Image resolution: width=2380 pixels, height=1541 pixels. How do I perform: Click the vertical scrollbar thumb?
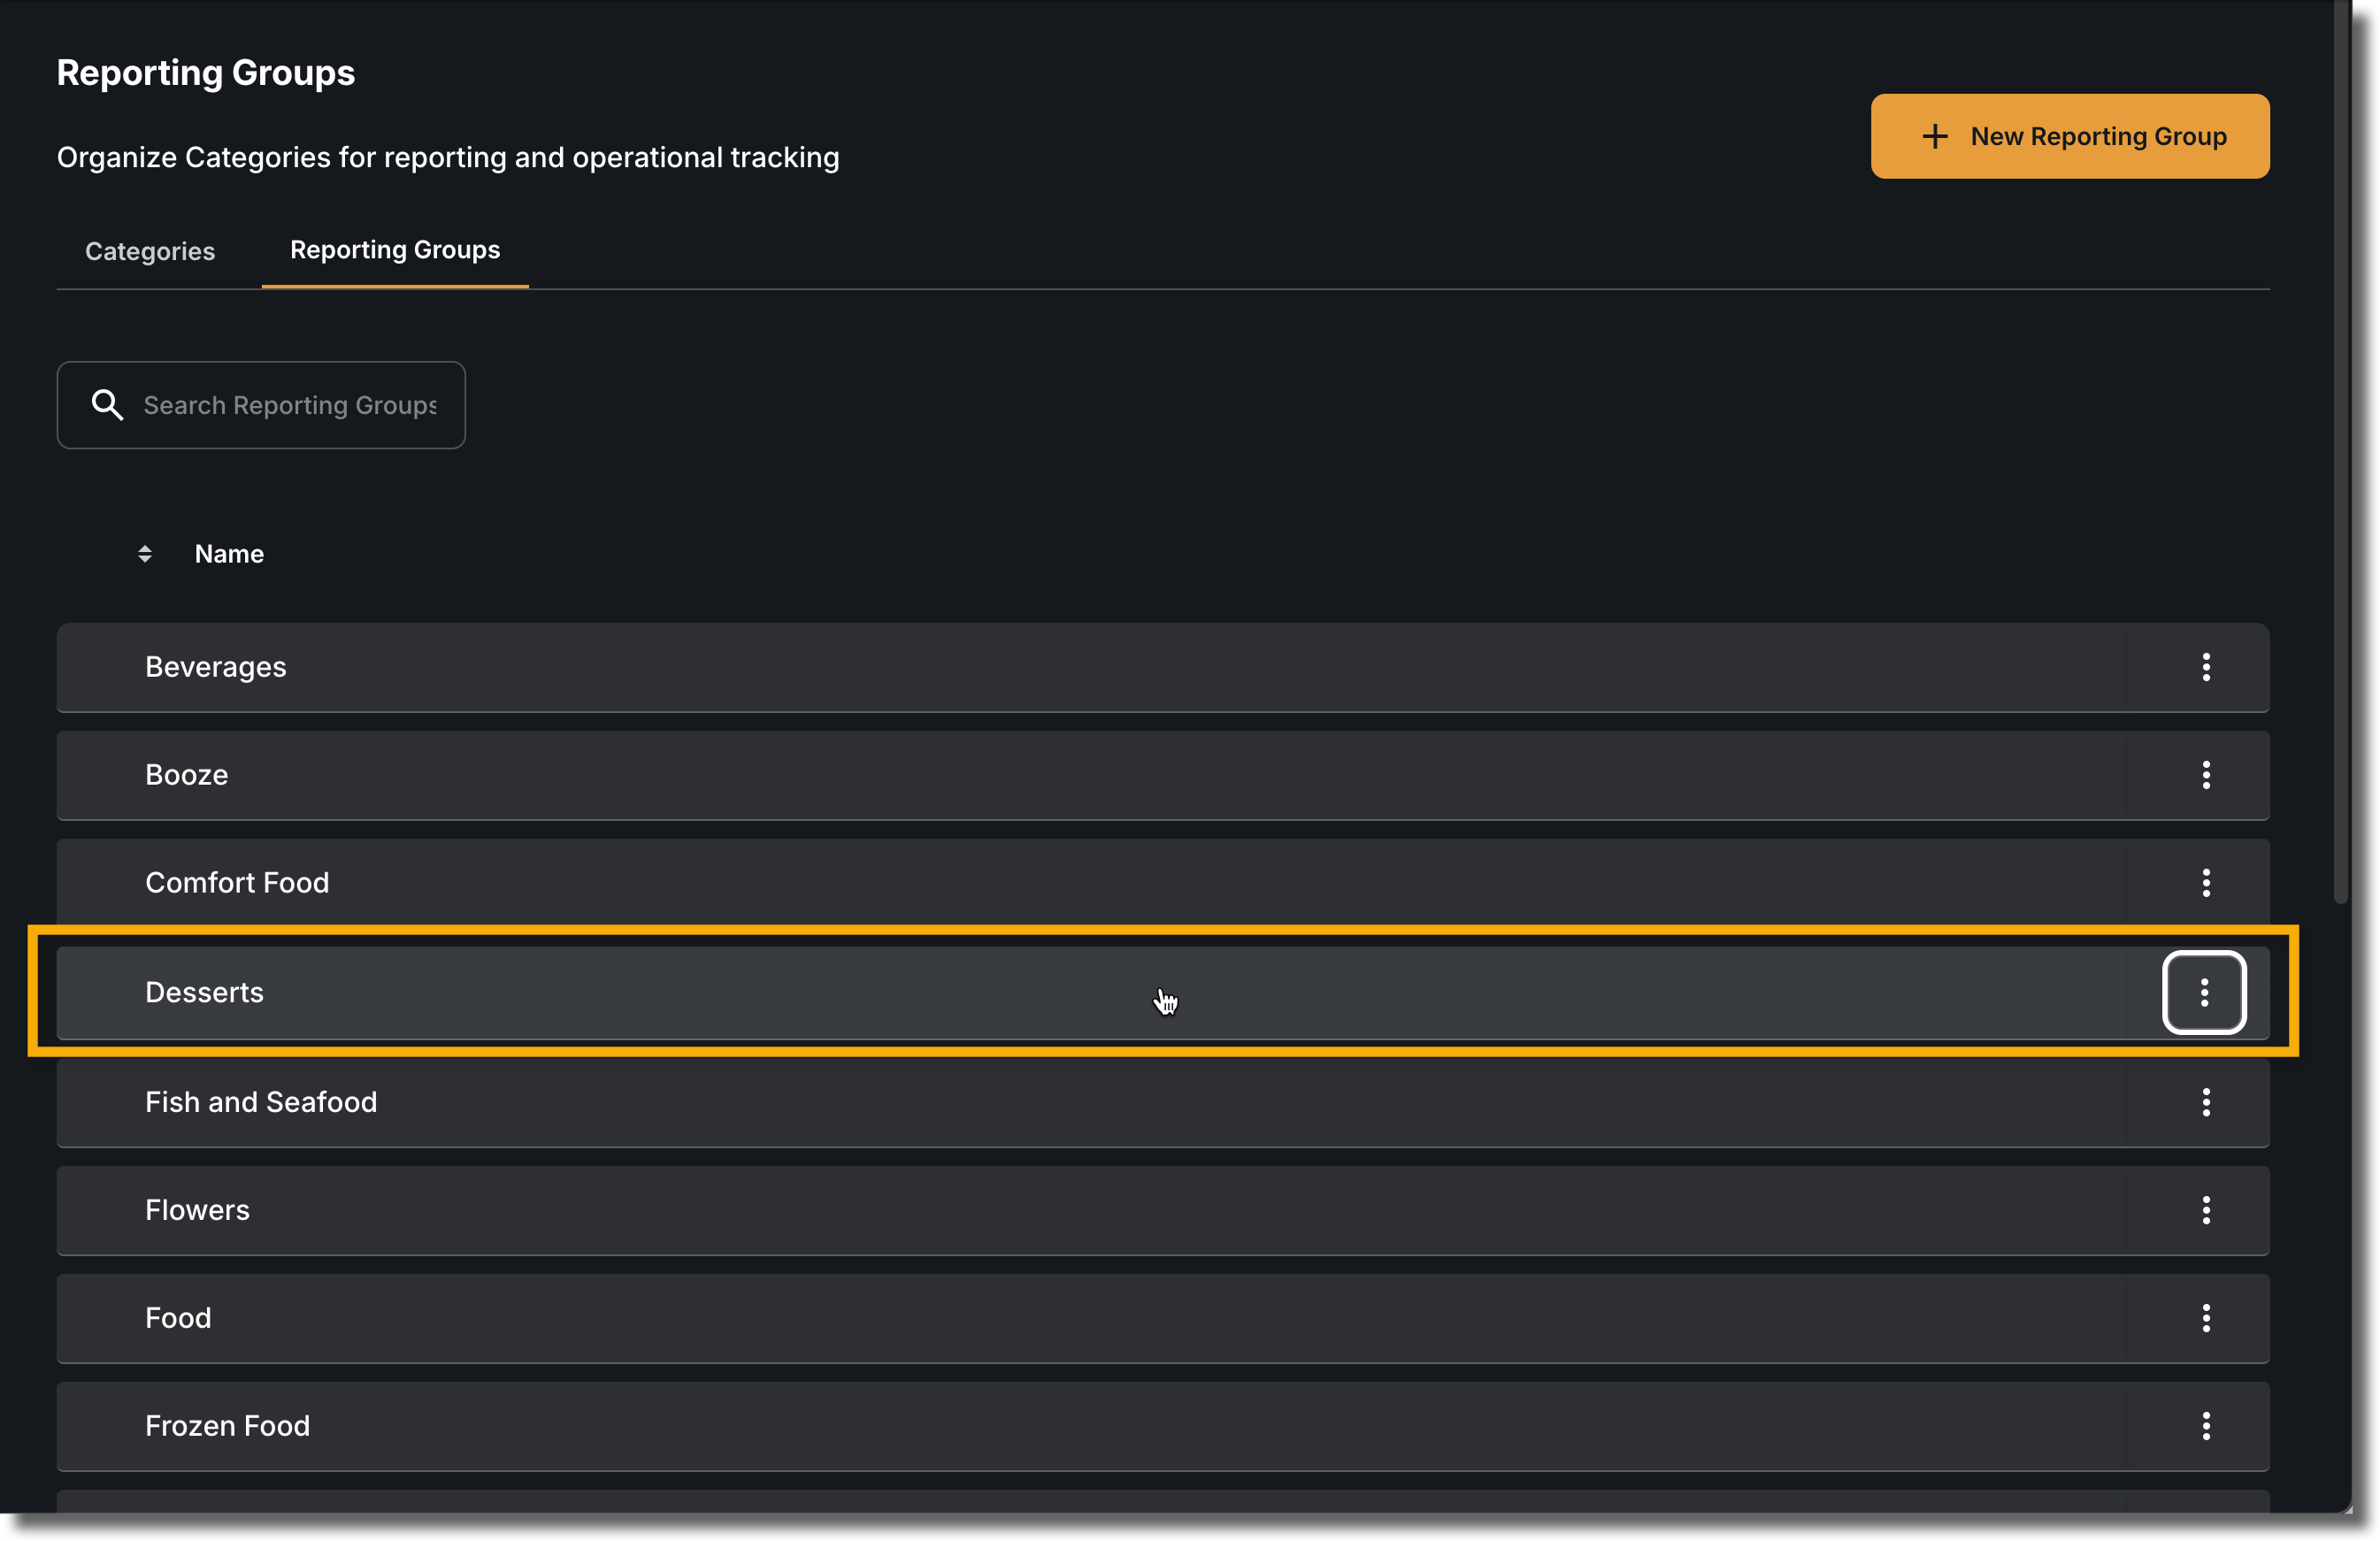(2340, 452)
